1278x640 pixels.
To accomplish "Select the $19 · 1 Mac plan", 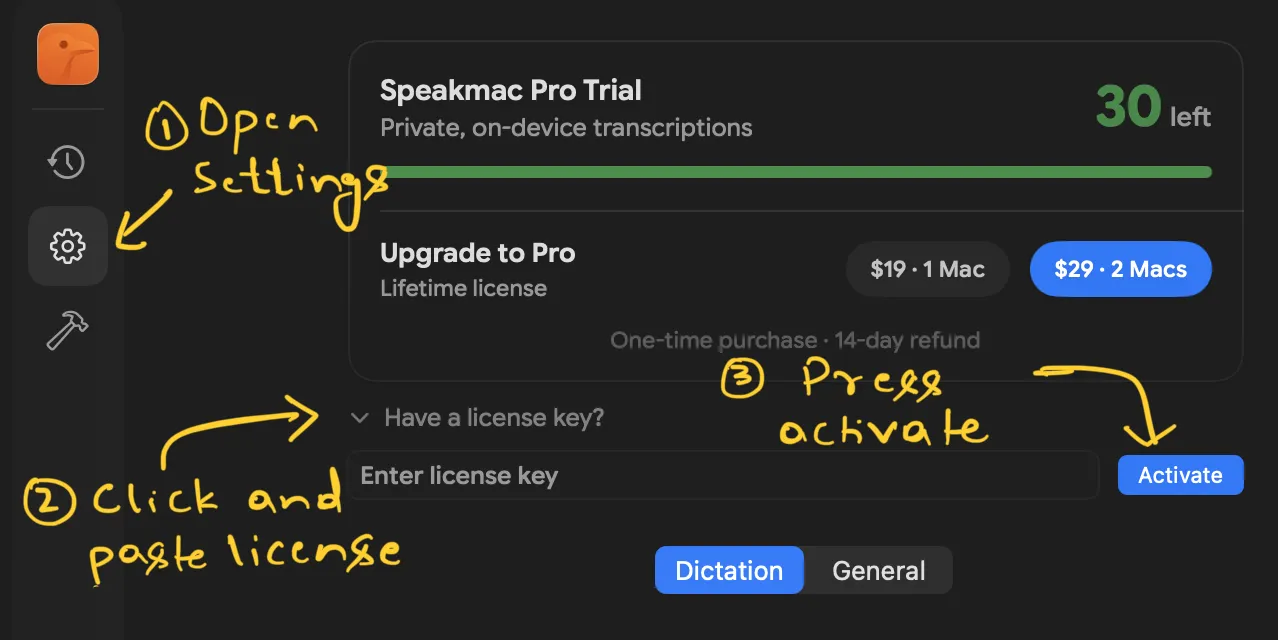I will click(927, 268).
